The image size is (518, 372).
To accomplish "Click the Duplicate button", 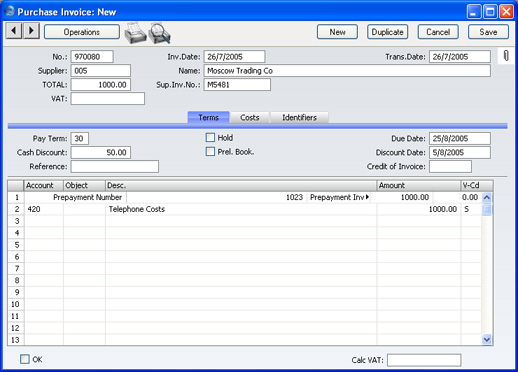I will [x=388, y=32].
